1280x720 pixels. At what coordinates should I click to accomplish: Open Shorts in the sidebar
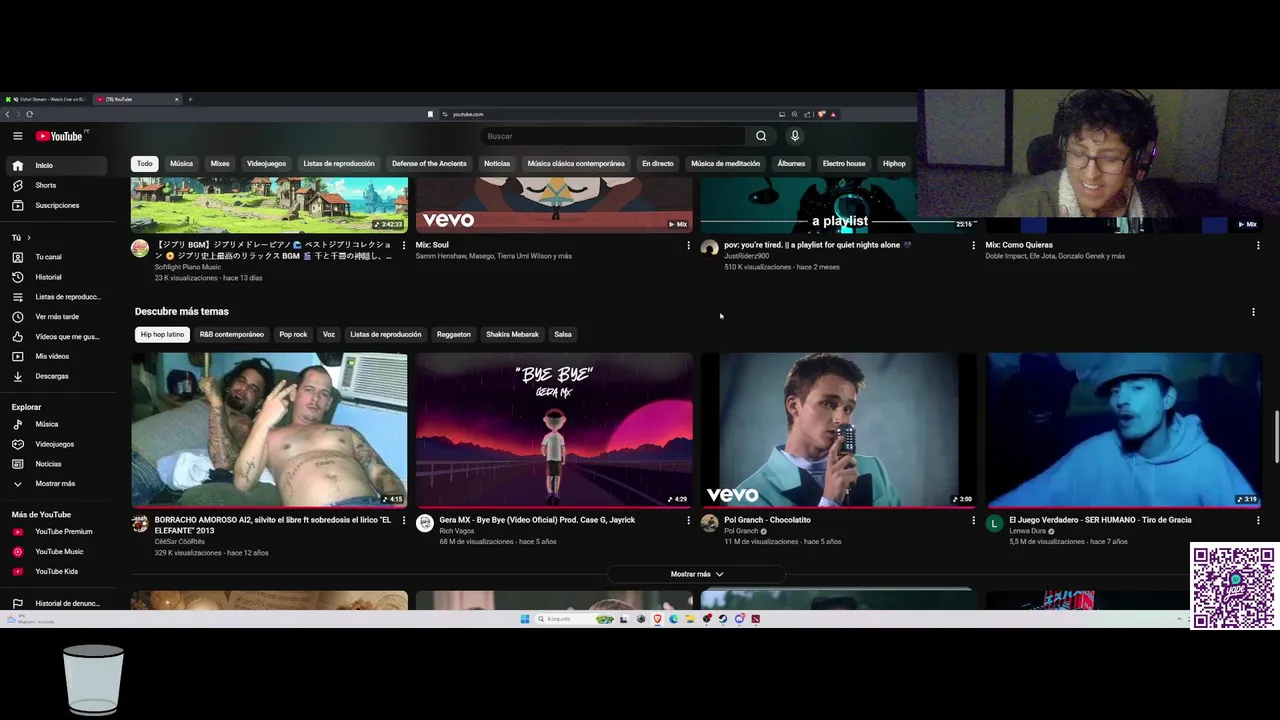[58, 185]
